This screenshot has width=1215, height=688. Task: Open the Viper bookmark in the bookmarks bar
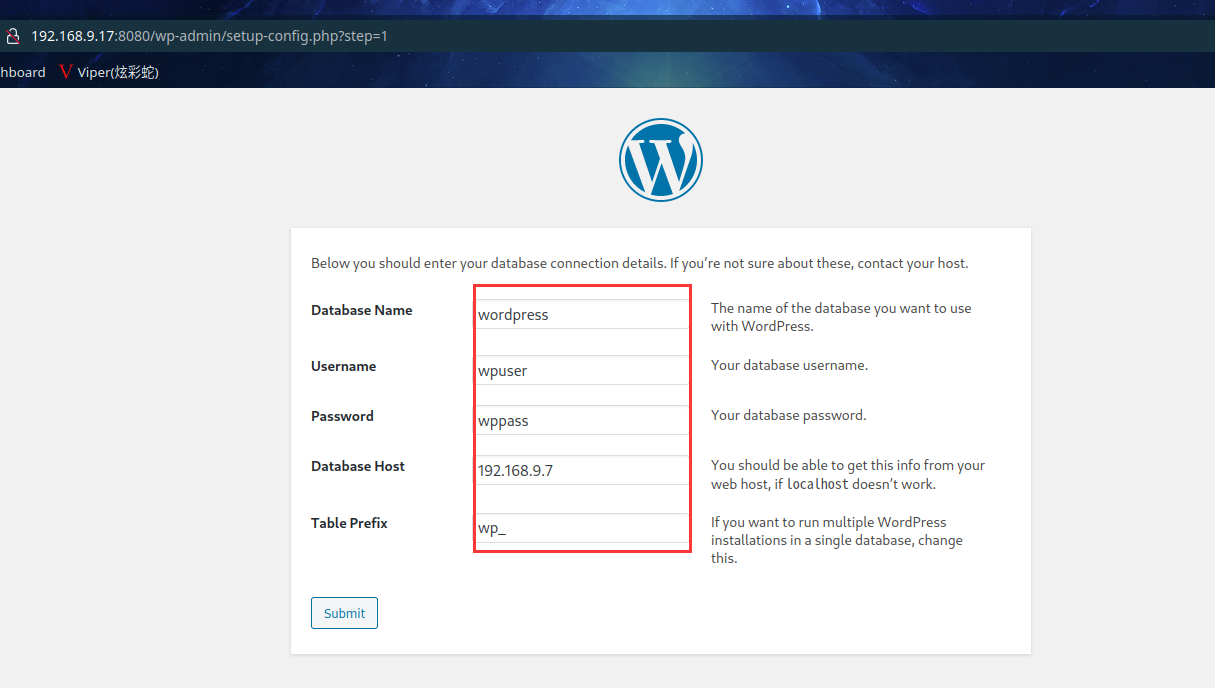pyautogui.click(x=109, y=72)
